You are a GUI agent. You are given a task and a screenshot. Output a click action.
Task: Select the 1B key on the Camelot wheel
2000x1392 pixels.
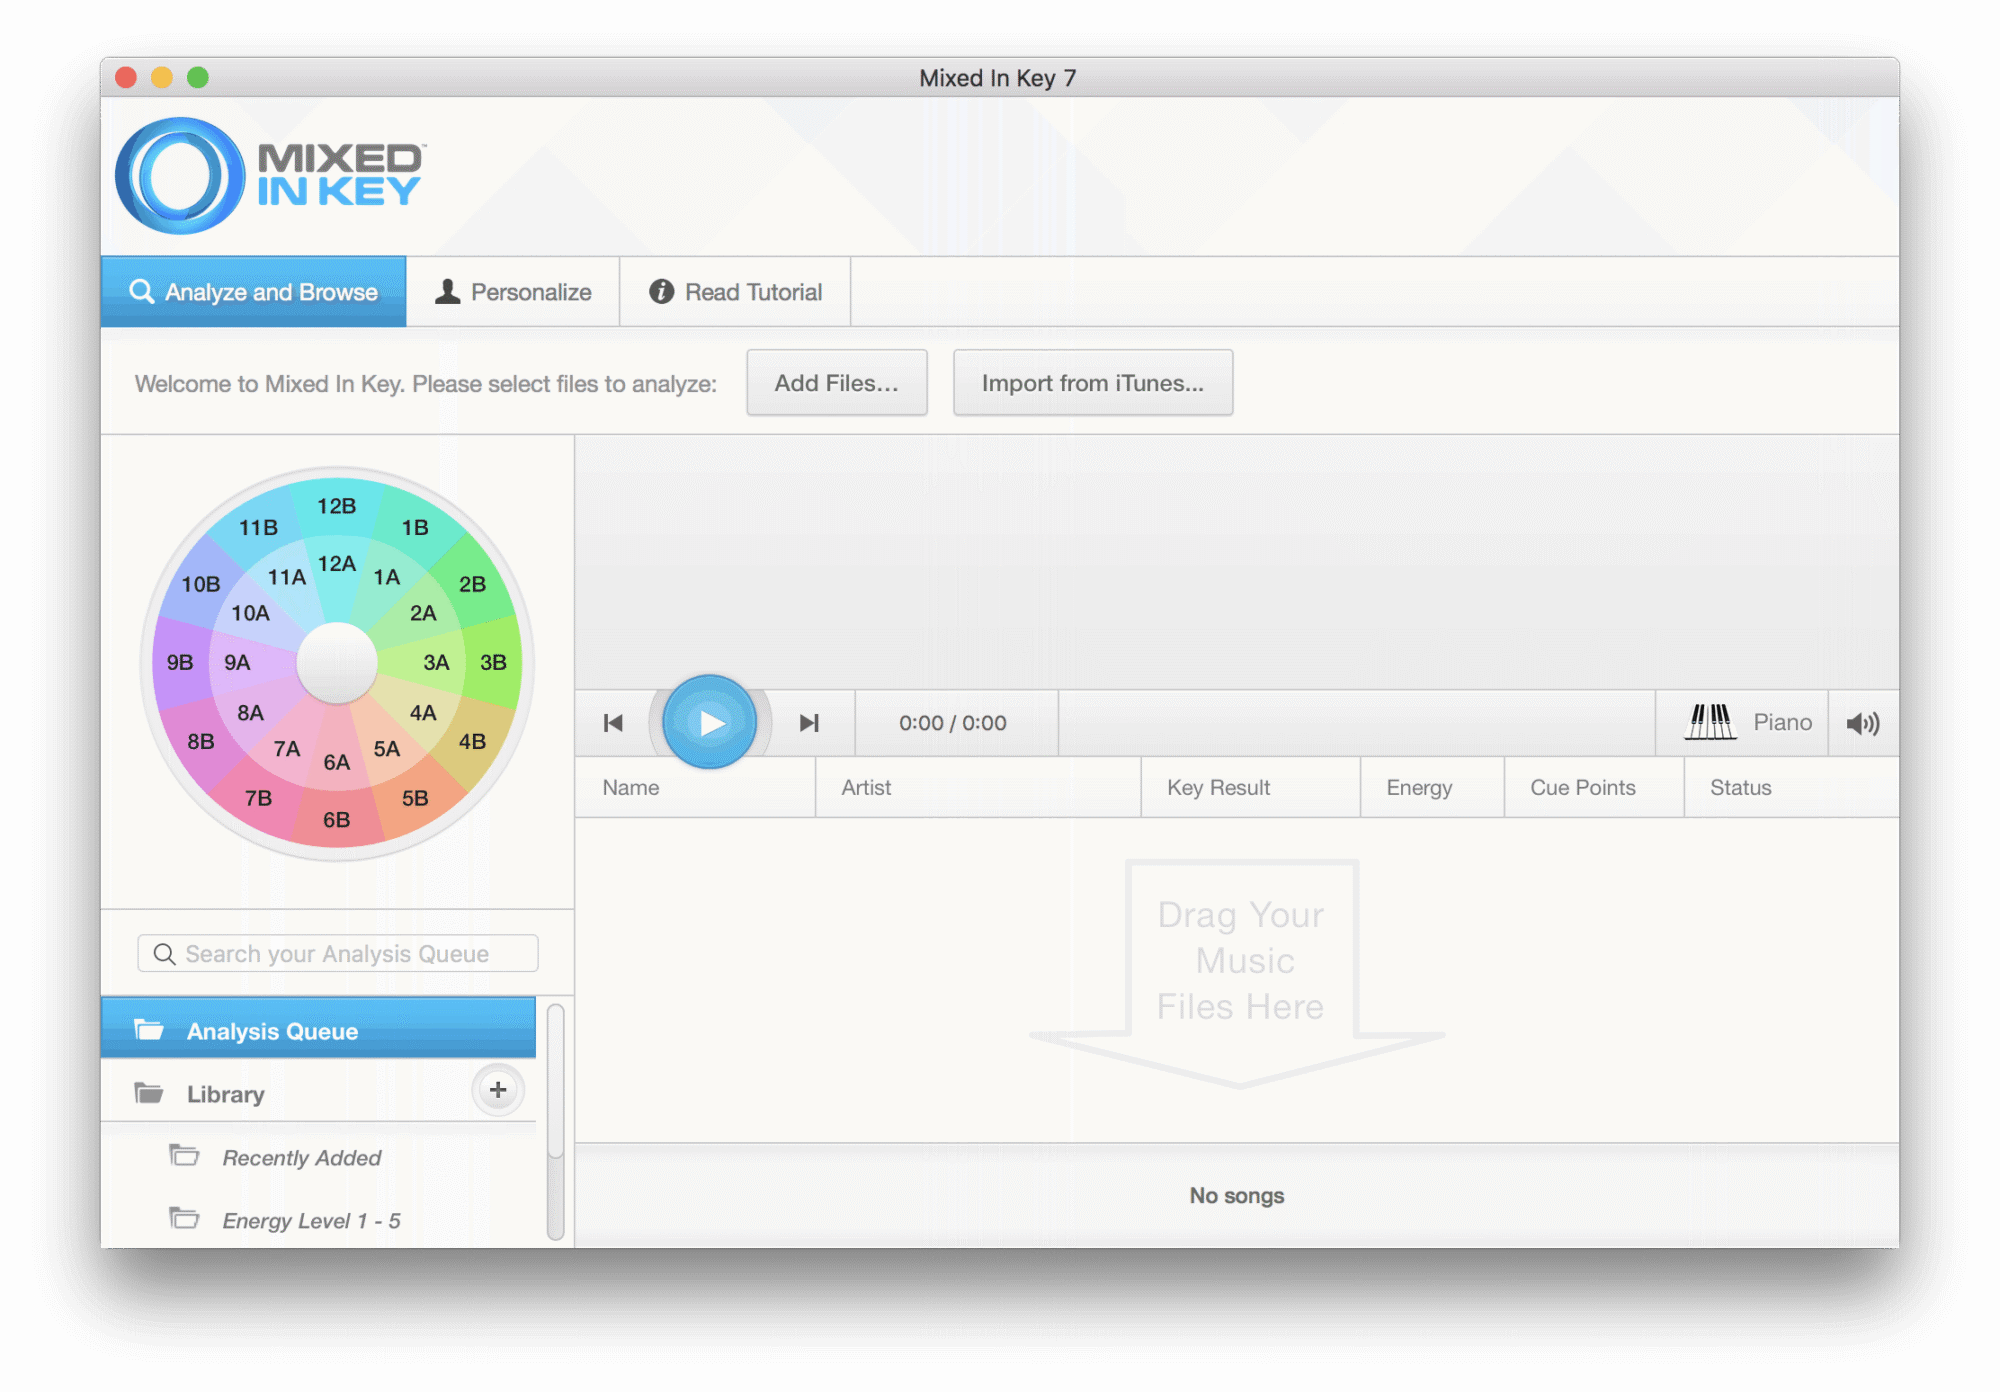(x=415, y=527)
